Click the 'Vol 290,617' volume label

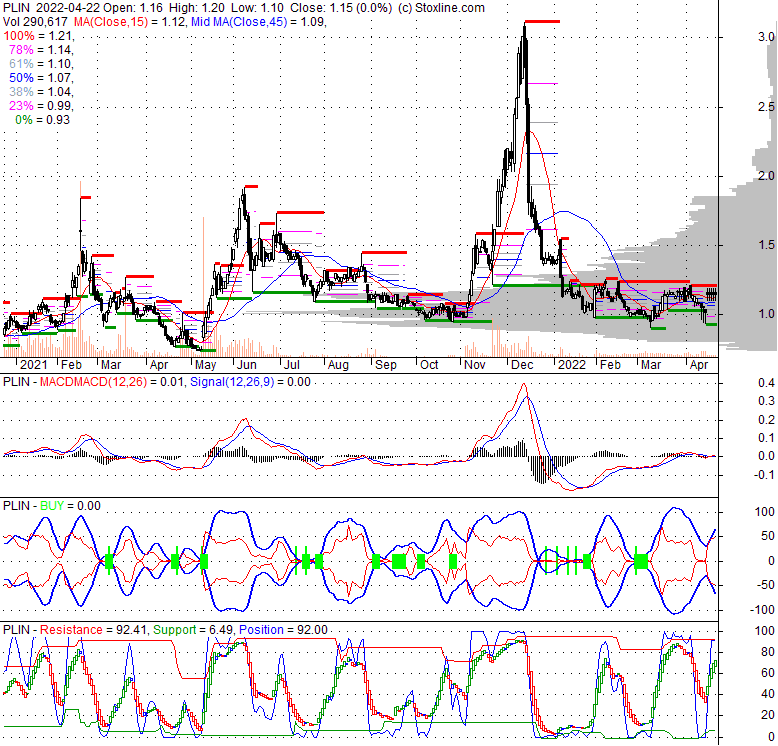pyautogui.click(x=35, y=22)
